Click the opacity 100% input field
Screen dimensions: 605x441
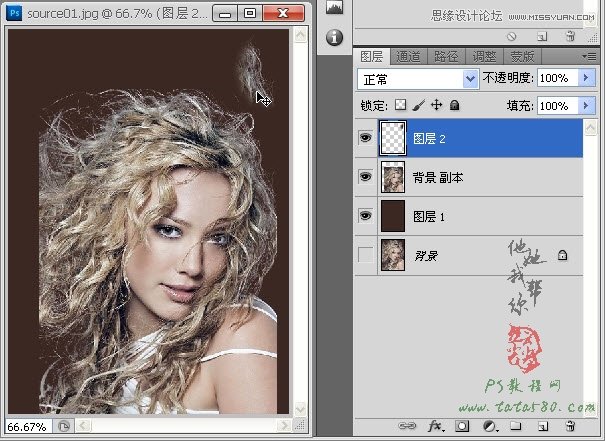[x=558, y=78]
